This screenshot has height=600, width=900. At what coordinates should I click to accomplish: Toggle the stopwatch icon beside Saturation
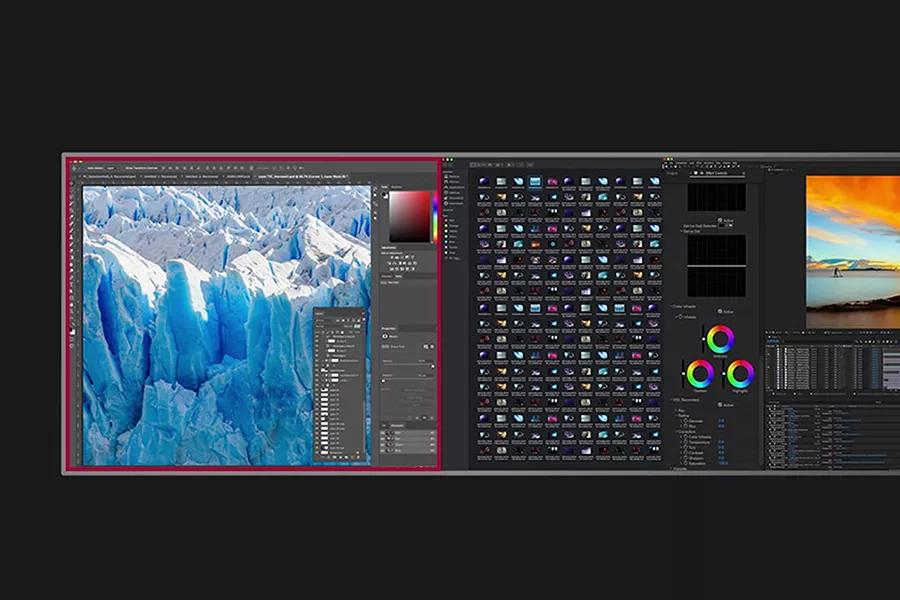686,462
